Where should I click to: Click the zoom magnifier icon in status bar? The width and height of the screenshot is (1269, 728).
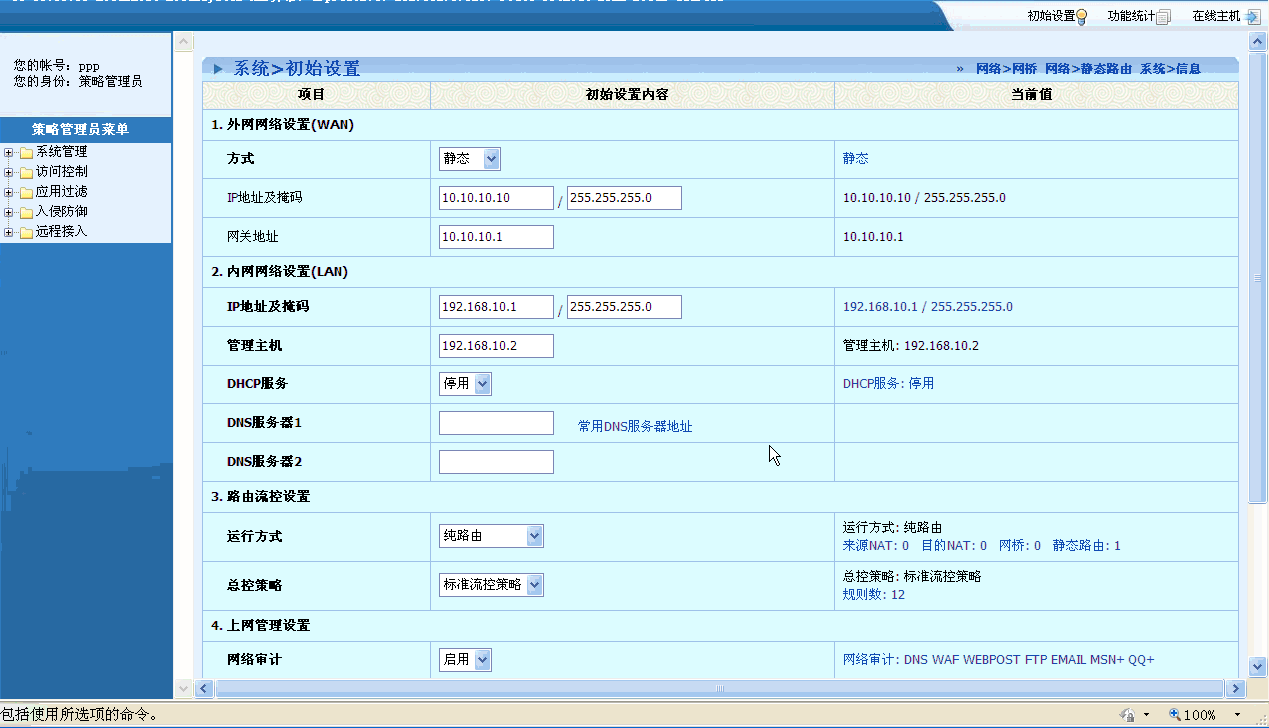coord(1175,715)
